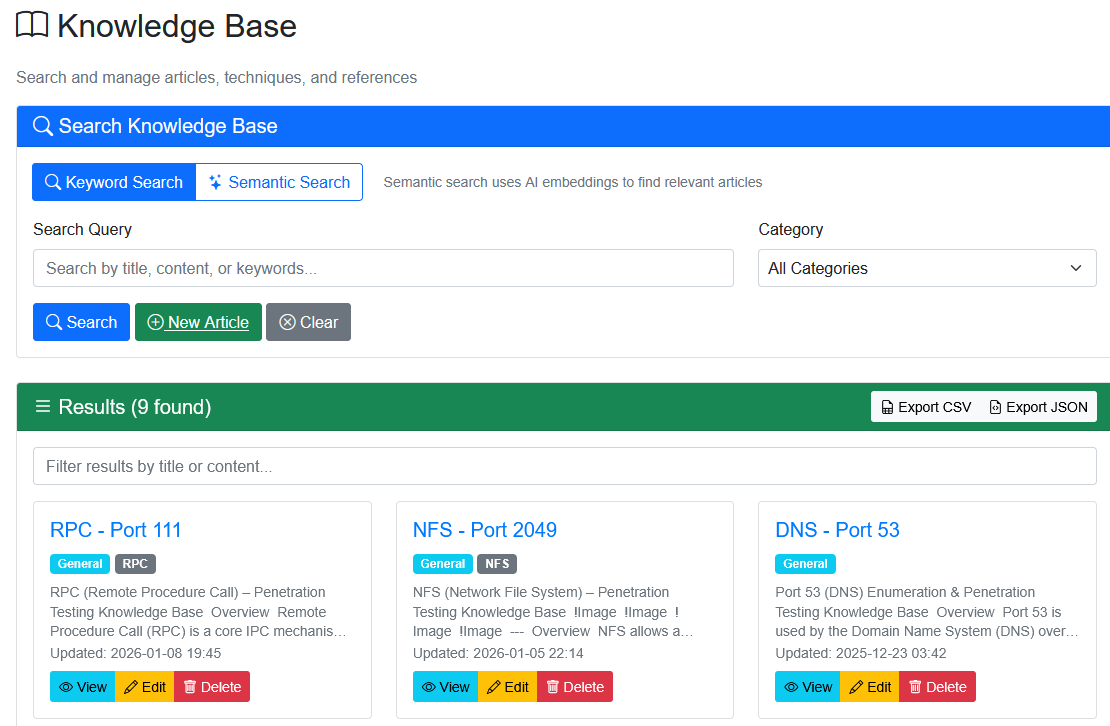Edit the DNS - Port 53 article
The height and width of the screenshot is (726, 1110).
click(x=869, y=687)
